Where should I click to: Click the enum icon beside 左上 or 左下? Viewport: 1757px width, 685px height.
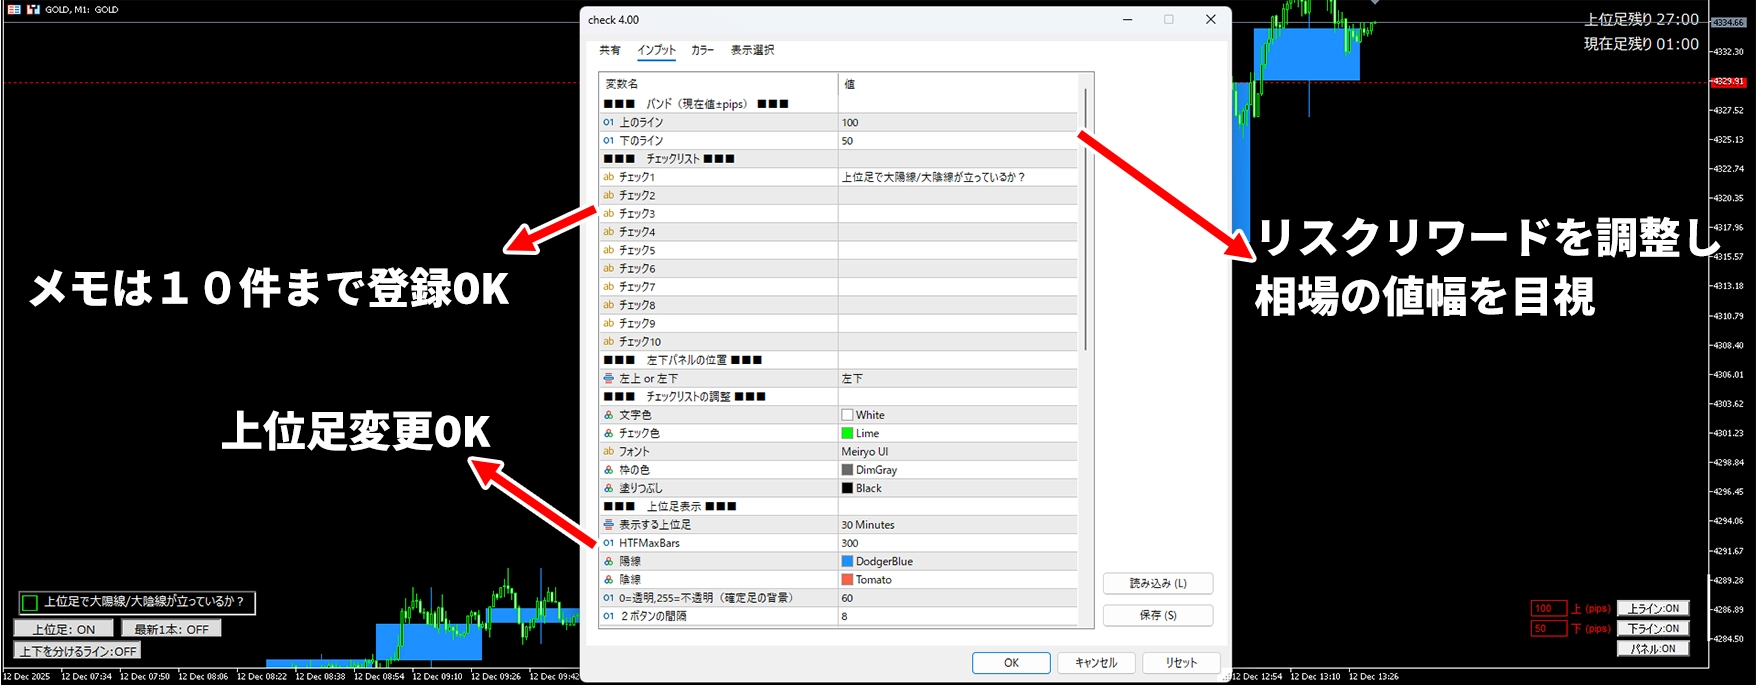coord(608,379)
